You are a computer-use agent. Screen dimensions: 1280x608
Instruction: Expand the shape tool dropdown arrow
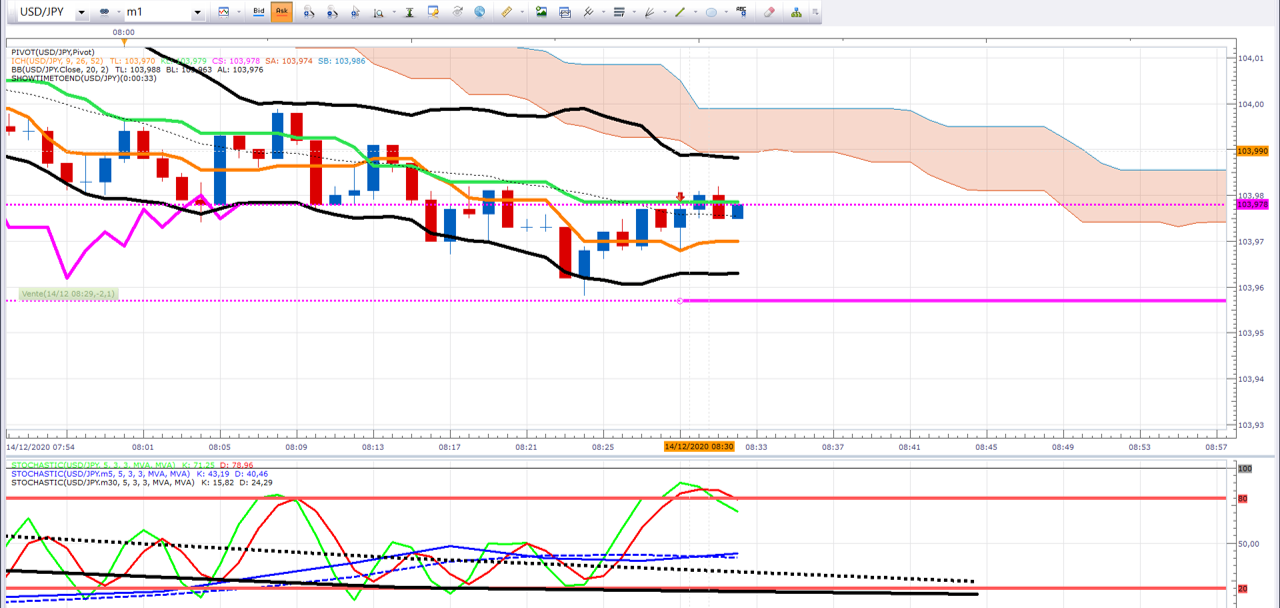point(726,12)
